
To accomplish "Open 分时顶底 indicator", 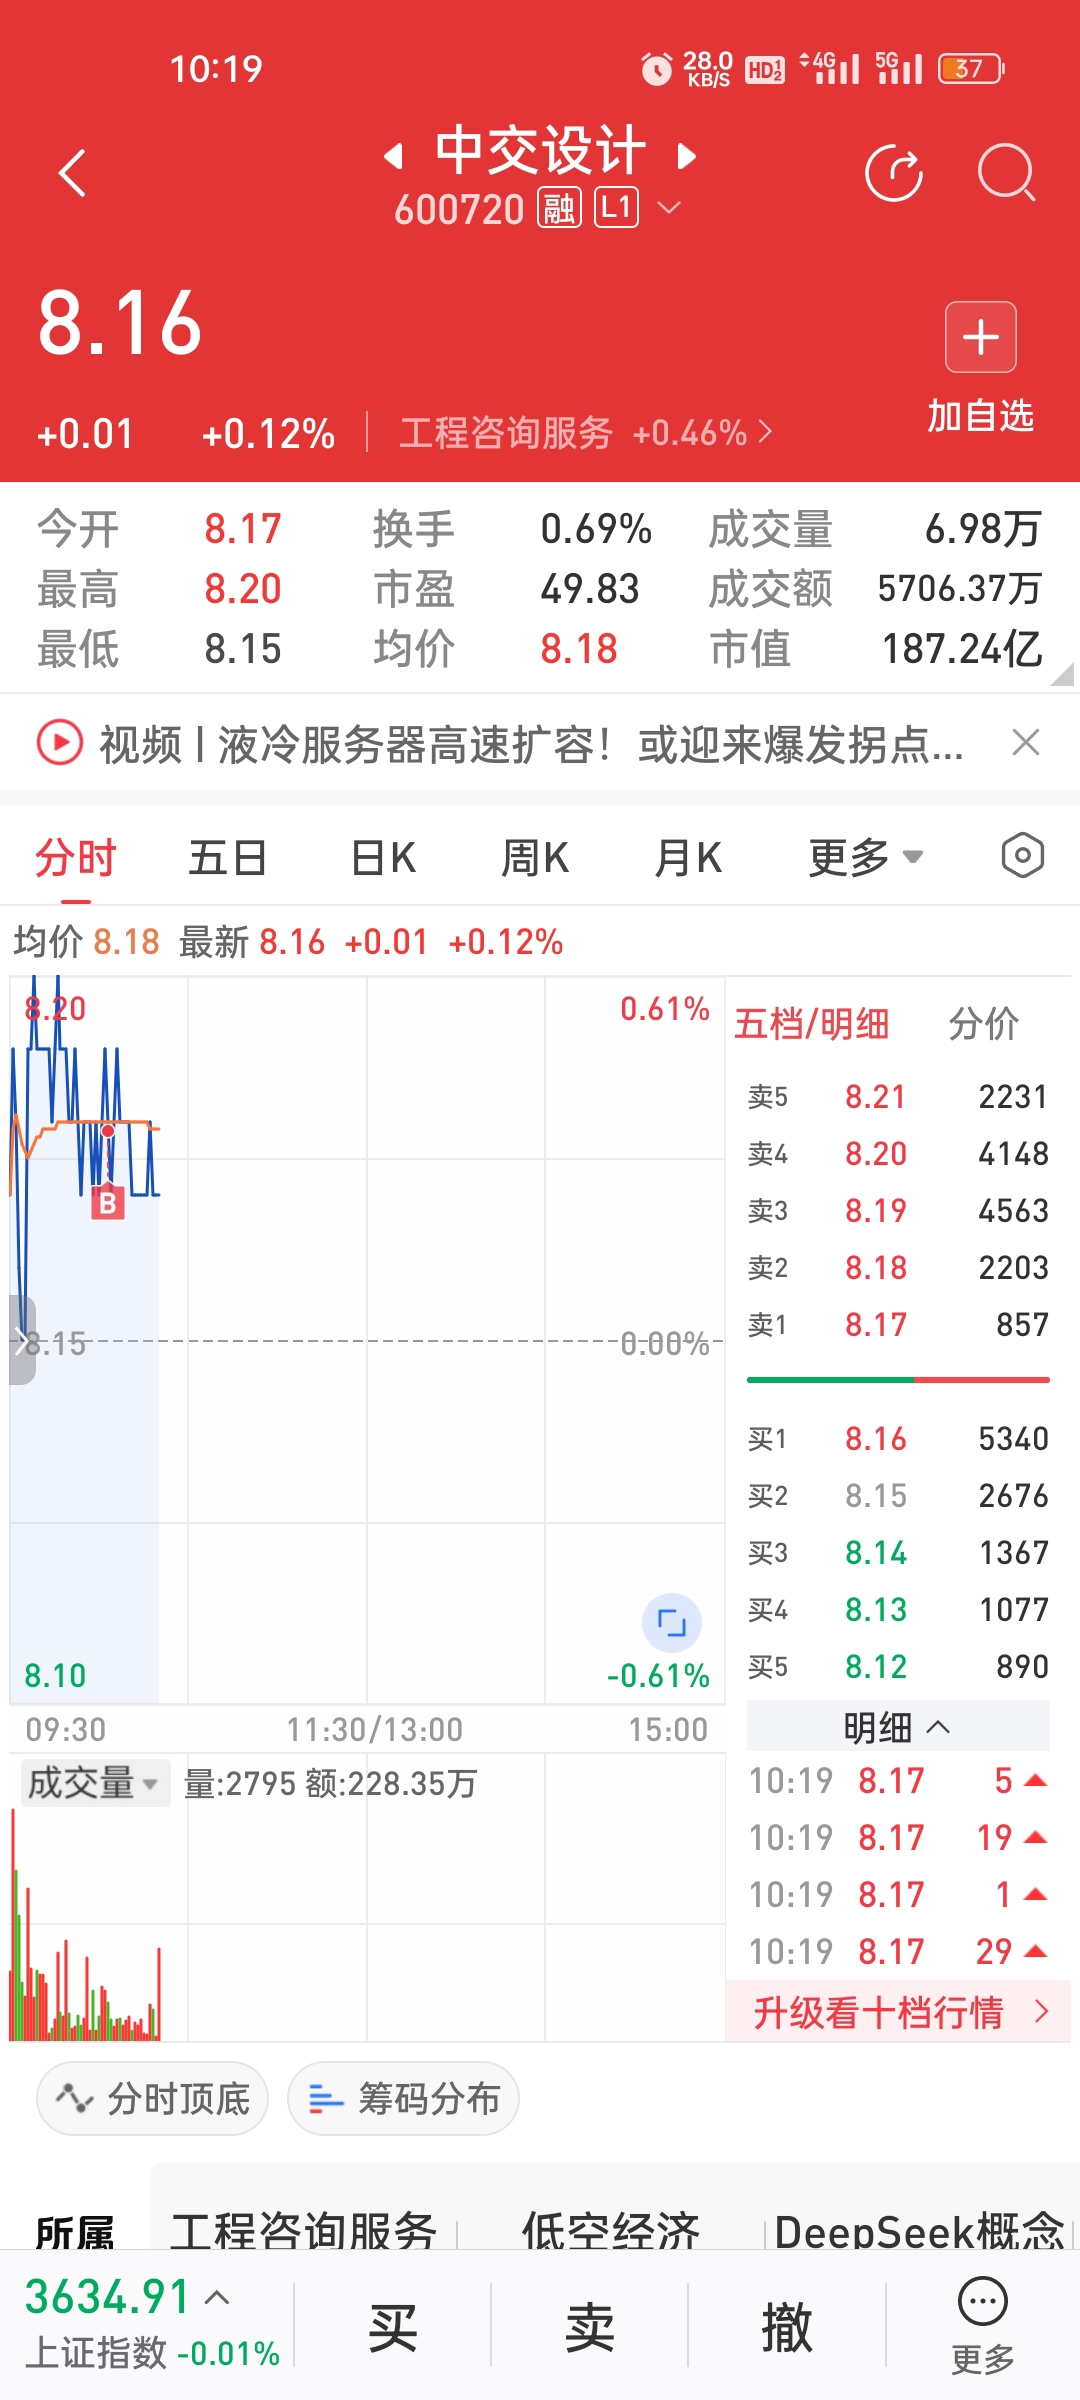I will [153, 2098].
